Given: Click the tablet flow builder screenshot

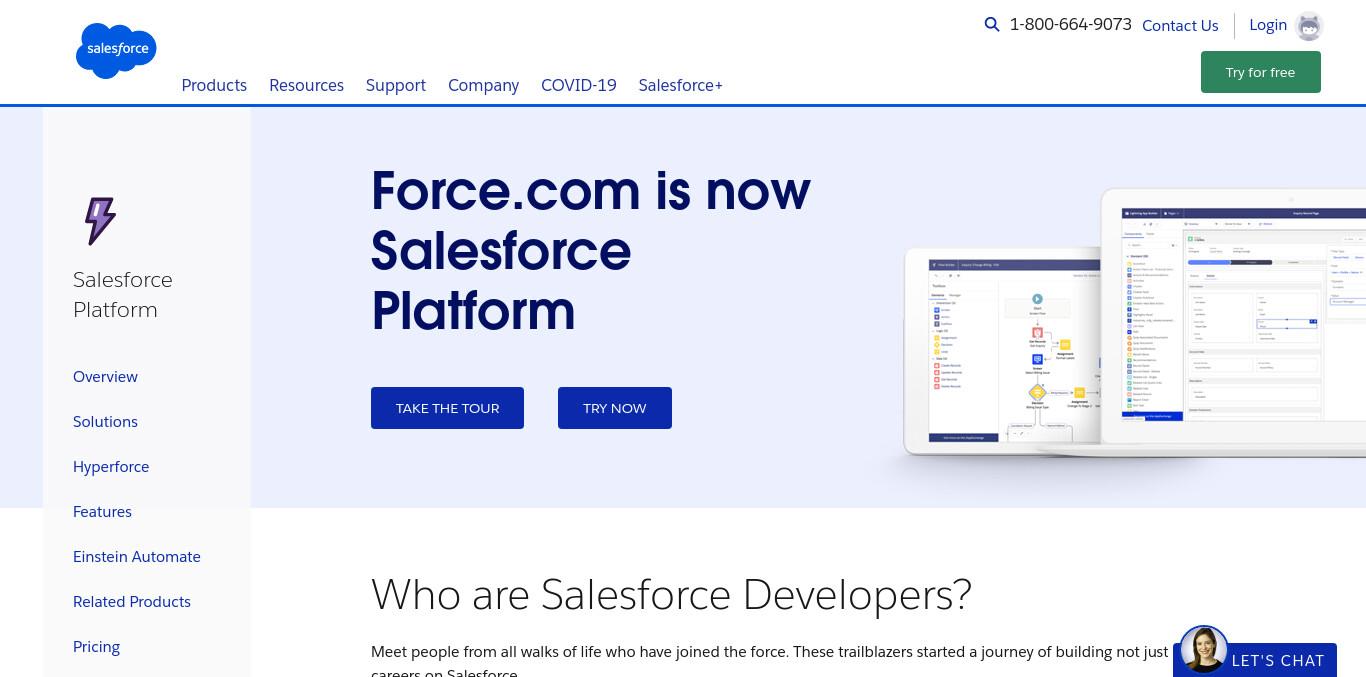Looking at the screenshot, I should (1002, 350).
